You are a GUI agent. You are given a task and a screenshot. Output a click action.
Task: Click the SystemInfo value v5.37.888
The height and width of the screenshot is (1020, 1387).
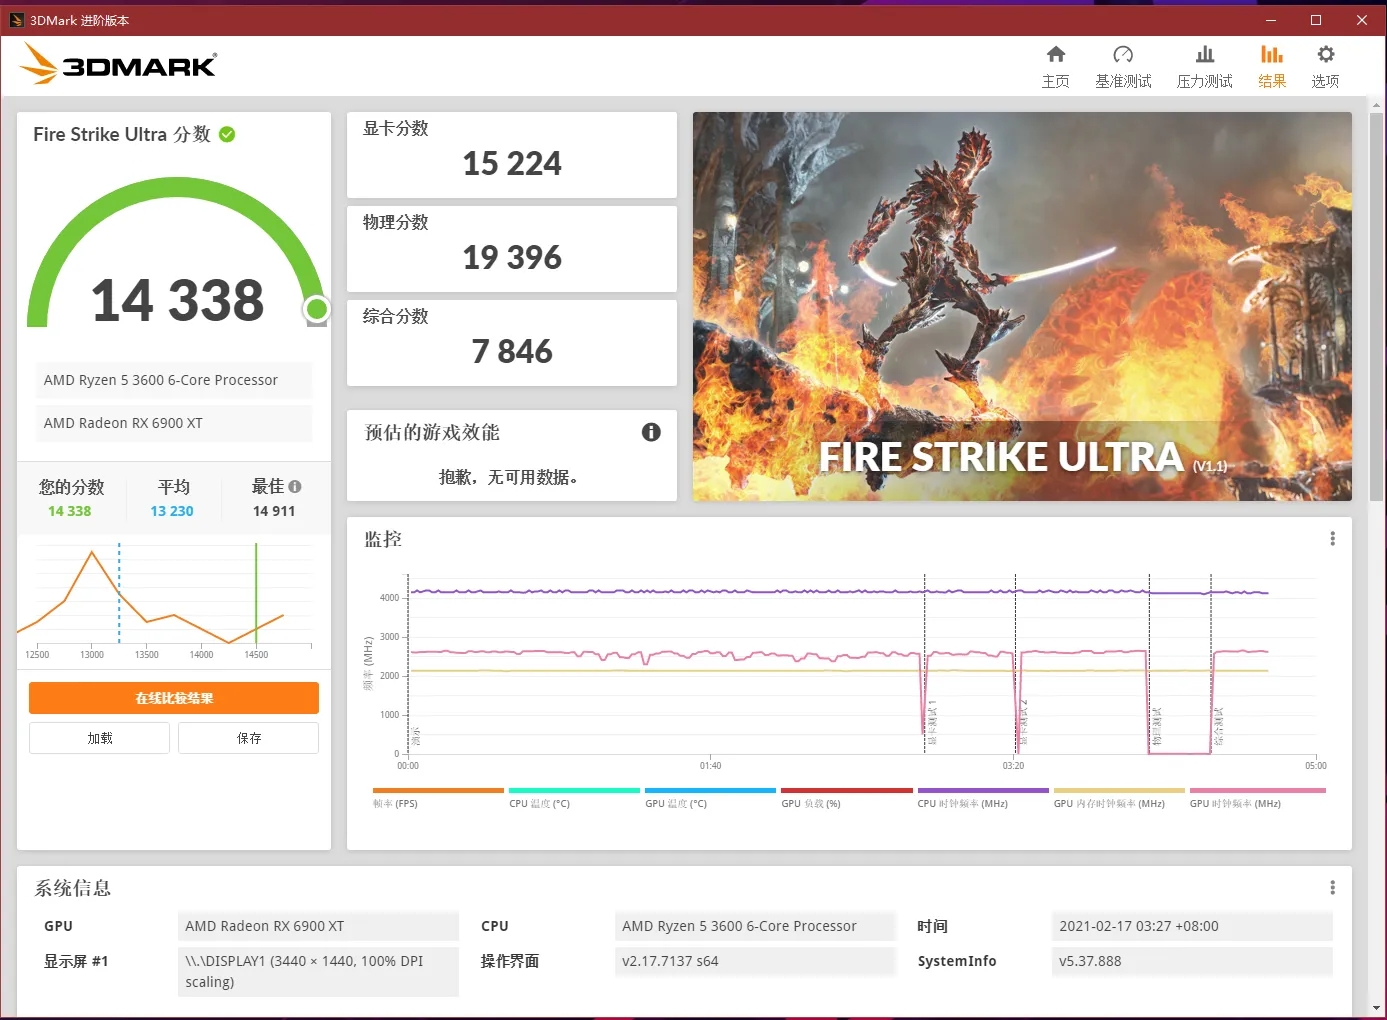1192,961
